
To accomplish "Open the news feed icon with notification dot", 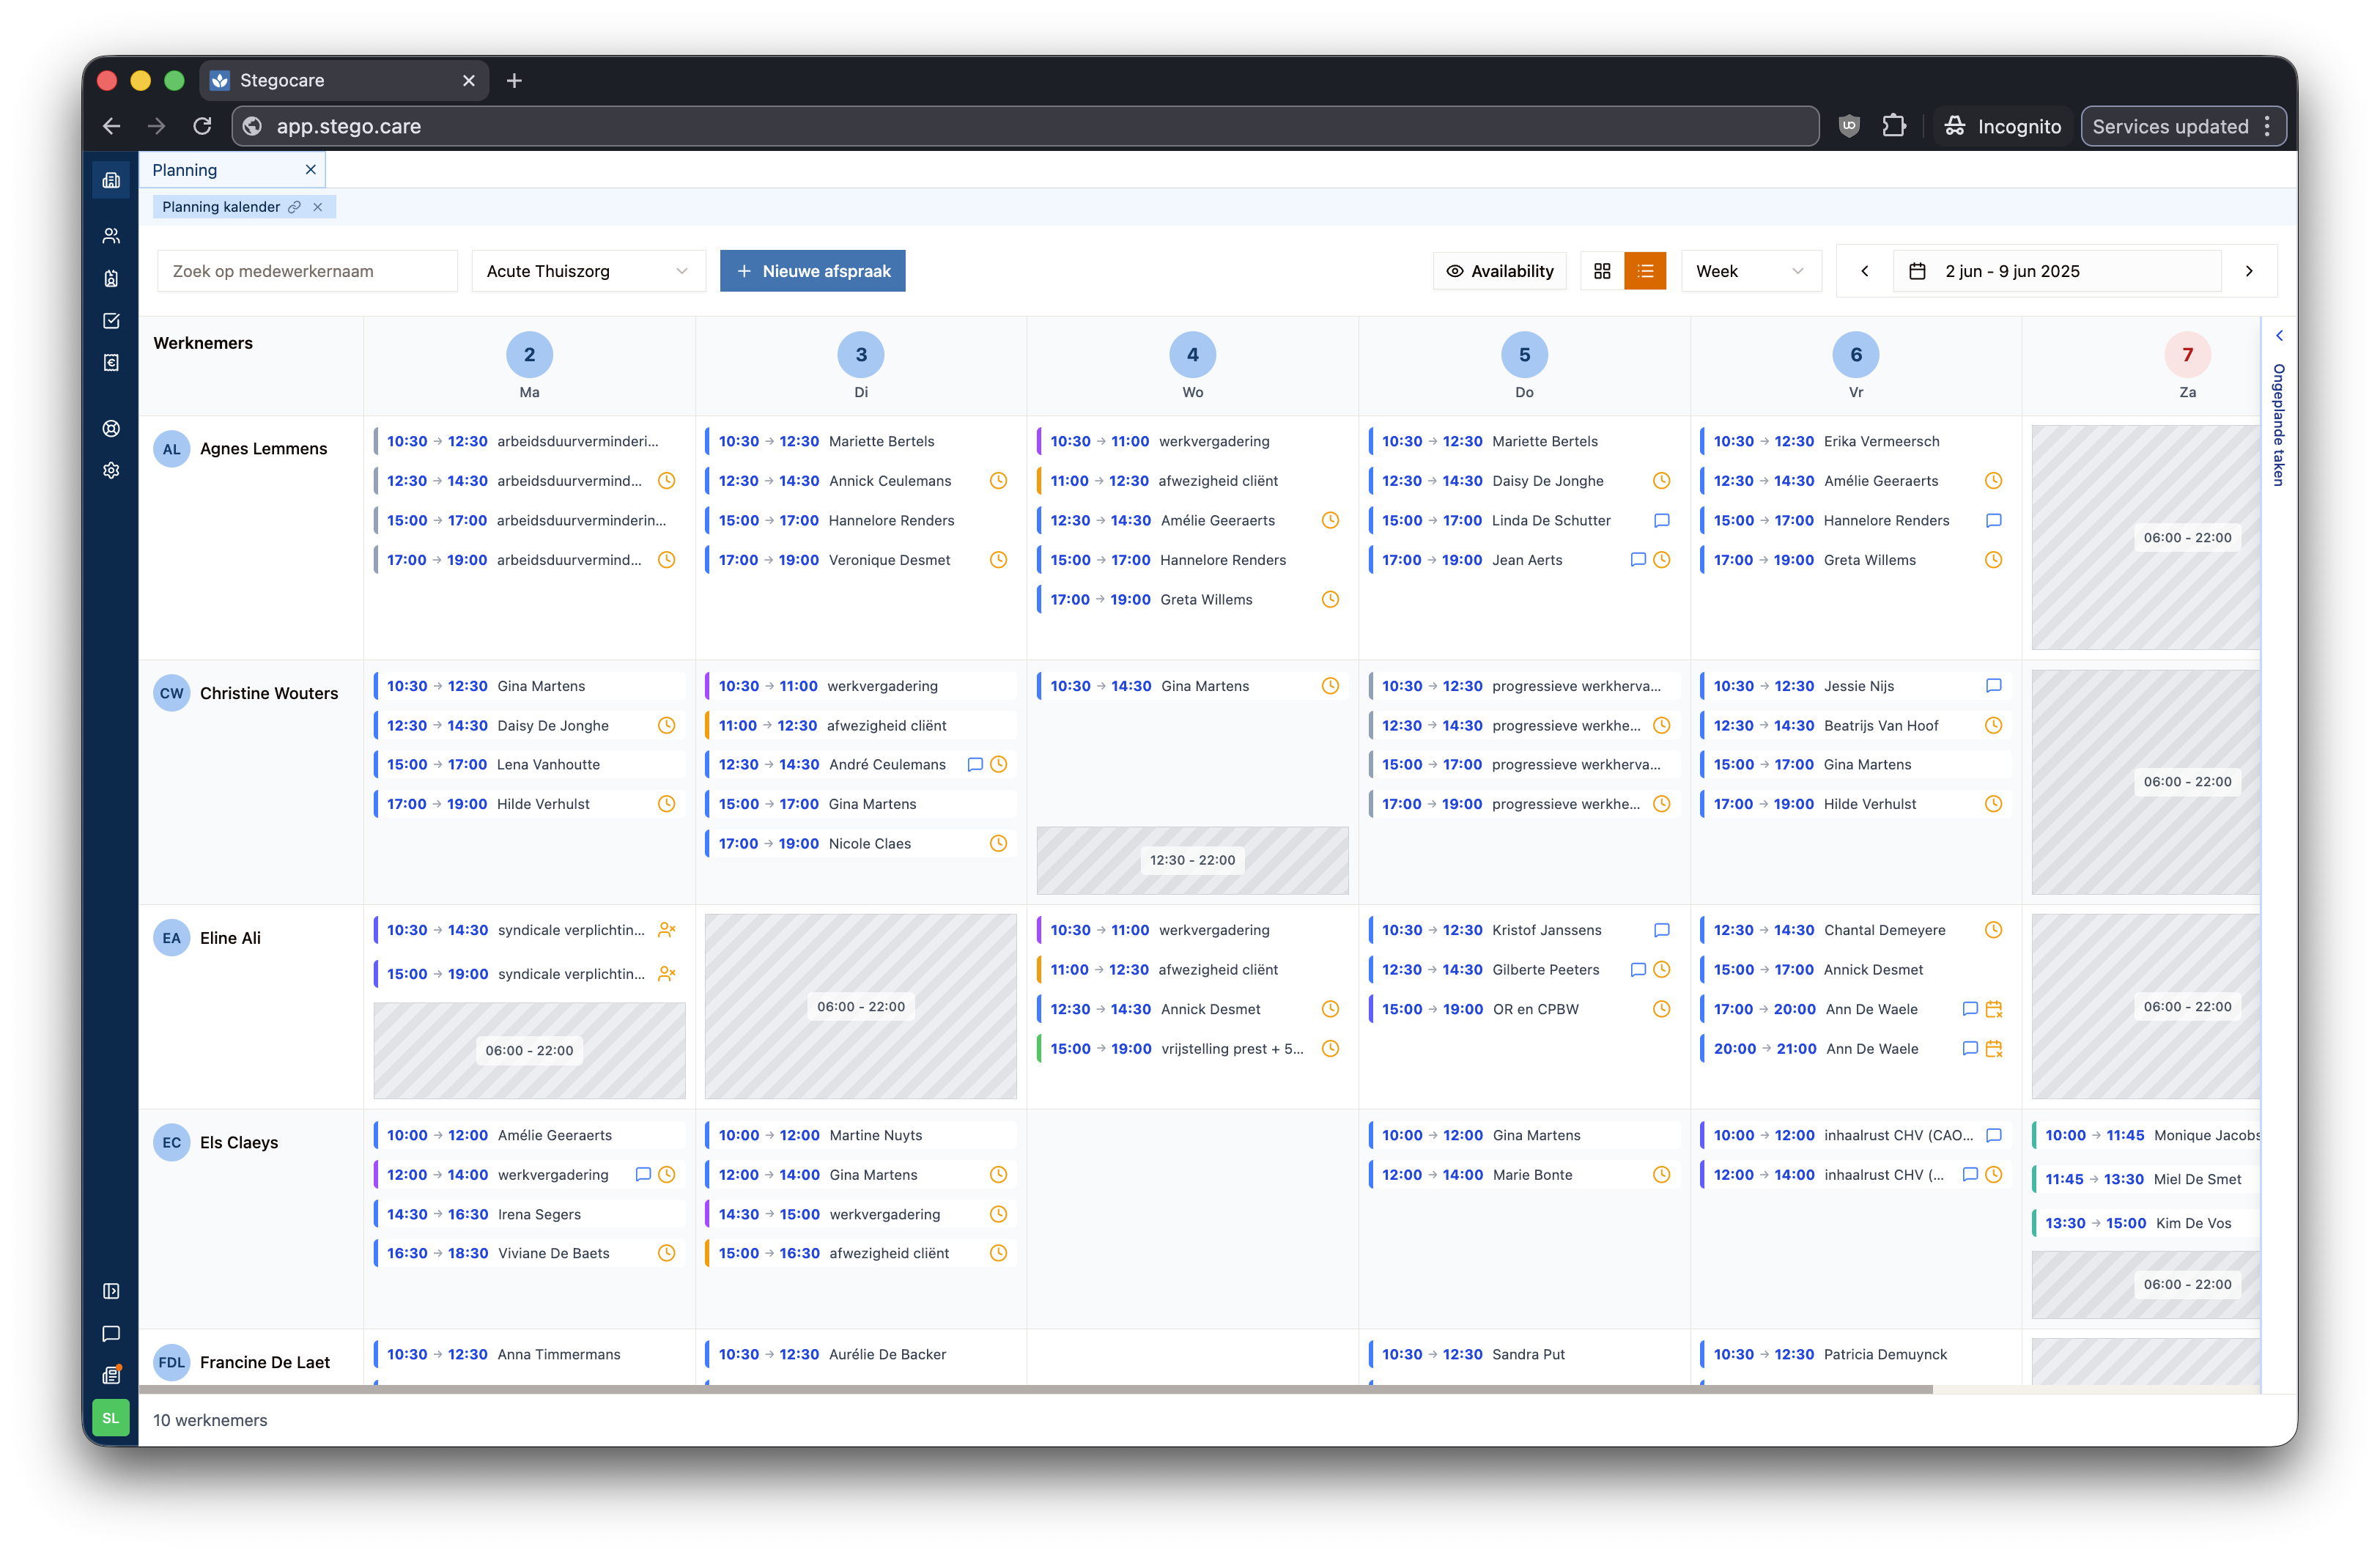I will click(111, 1375).
